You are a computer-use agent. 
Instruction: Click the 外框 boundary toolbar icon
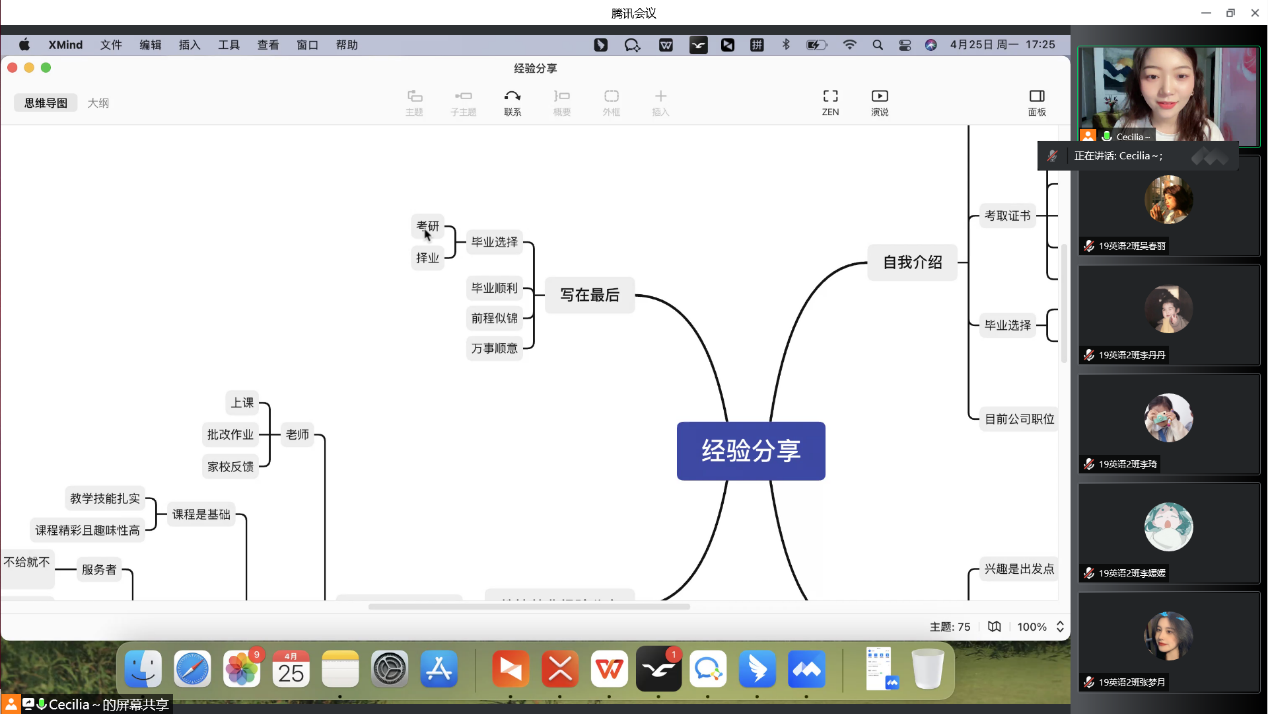pos(611,97)
